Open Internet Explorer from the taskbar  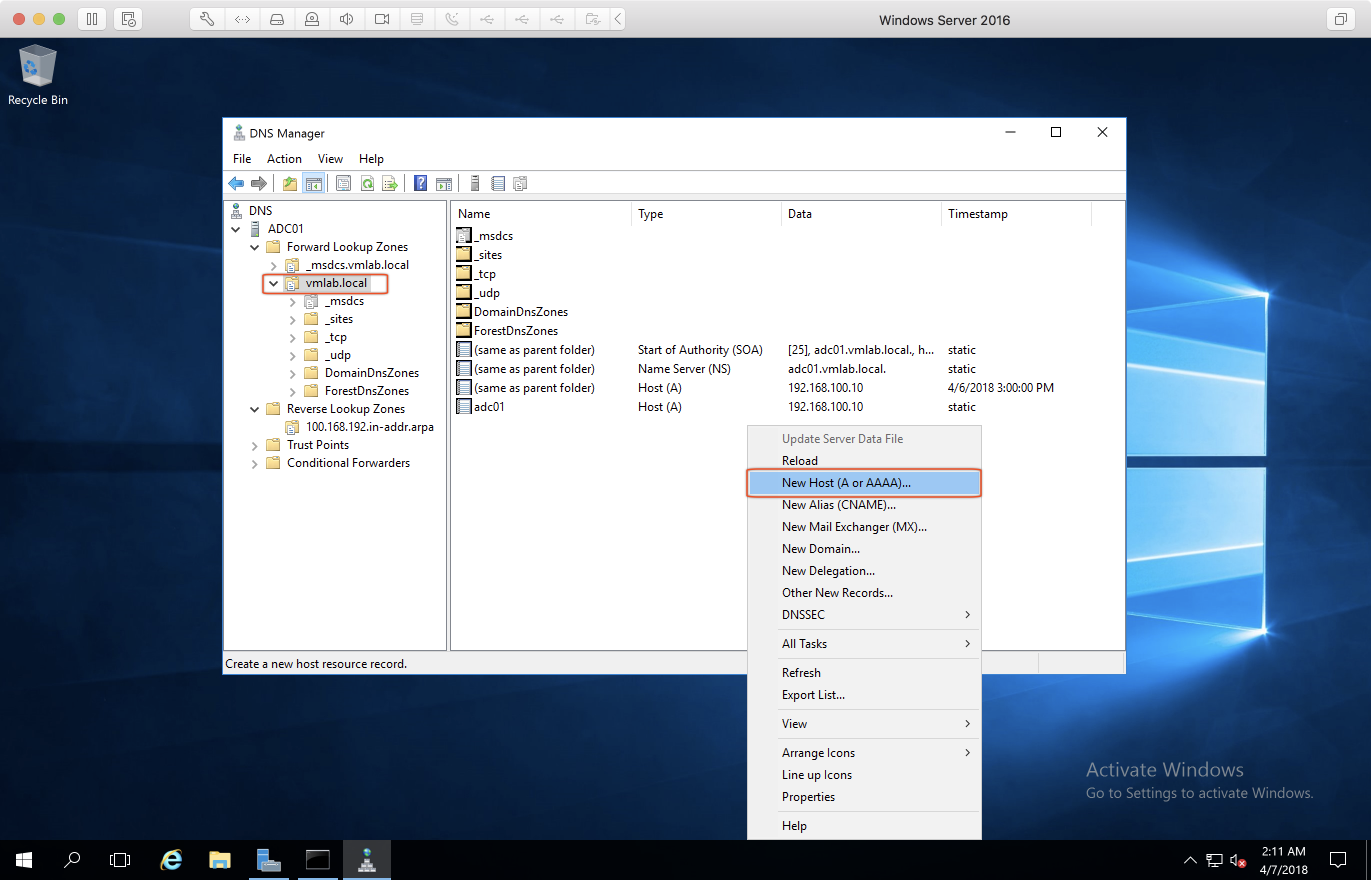172,860
